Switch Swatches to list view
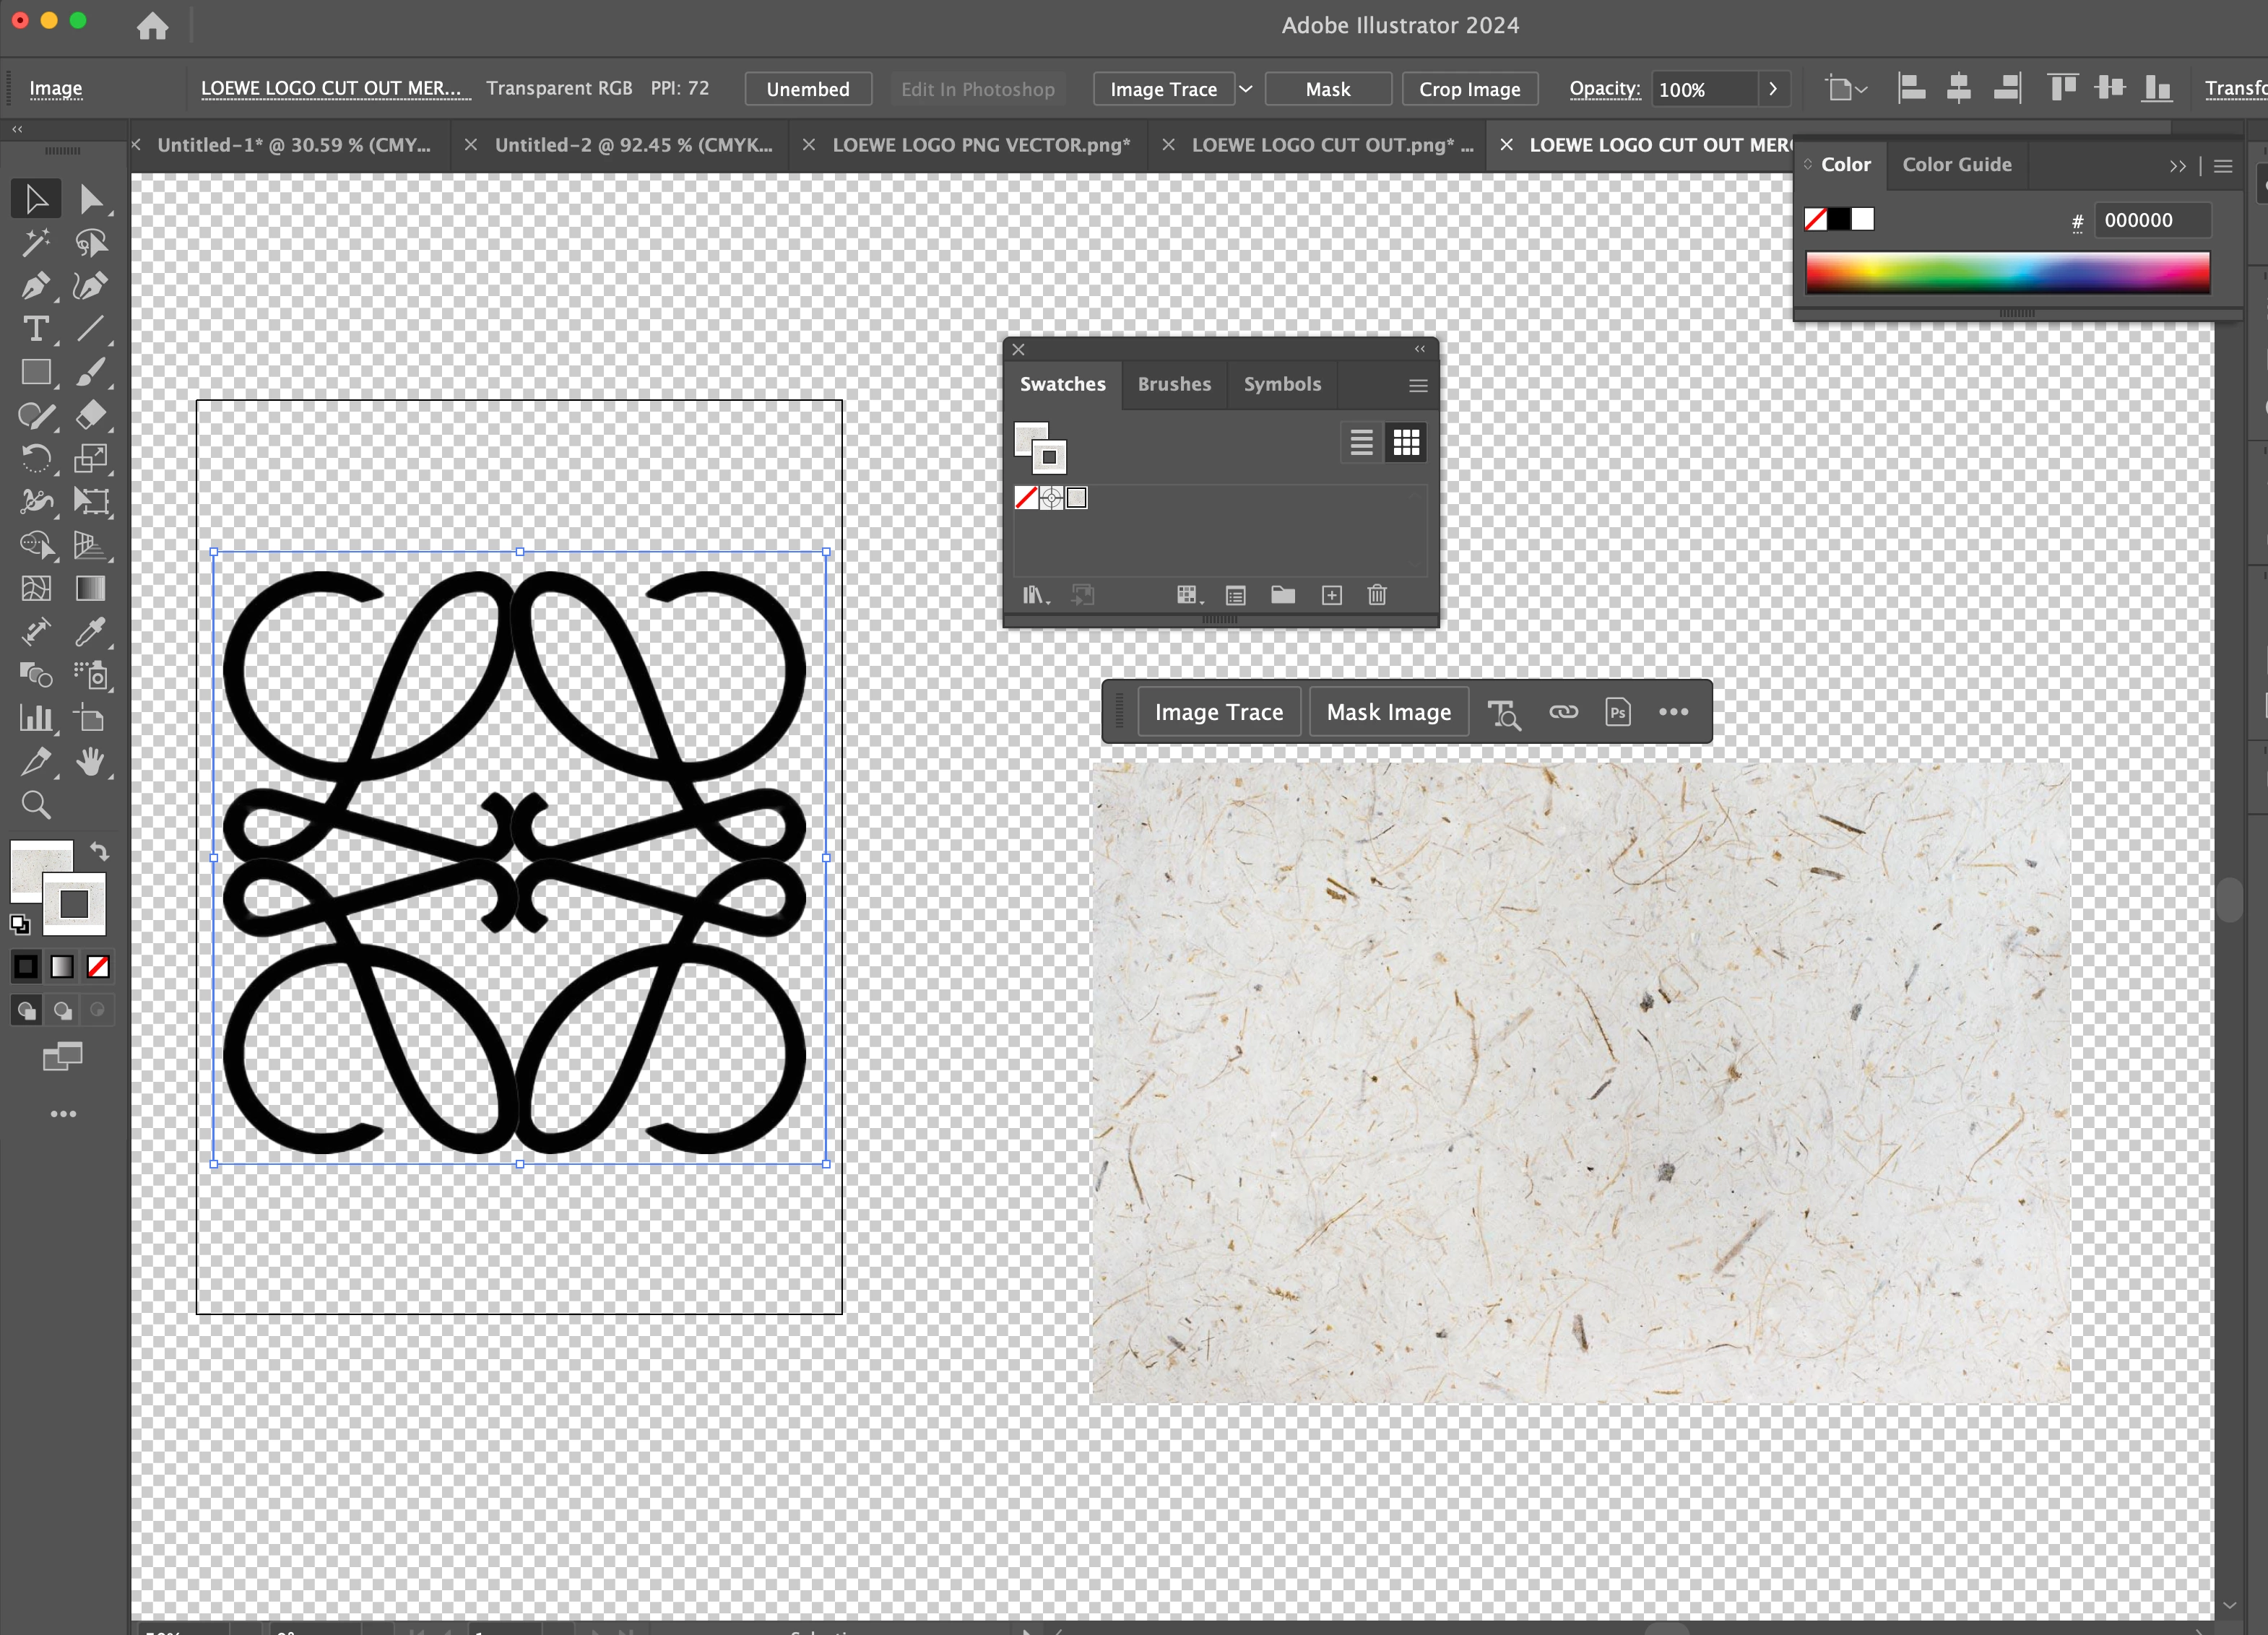This screenshot has height=1635, width=2268. tap(1361, 442)
